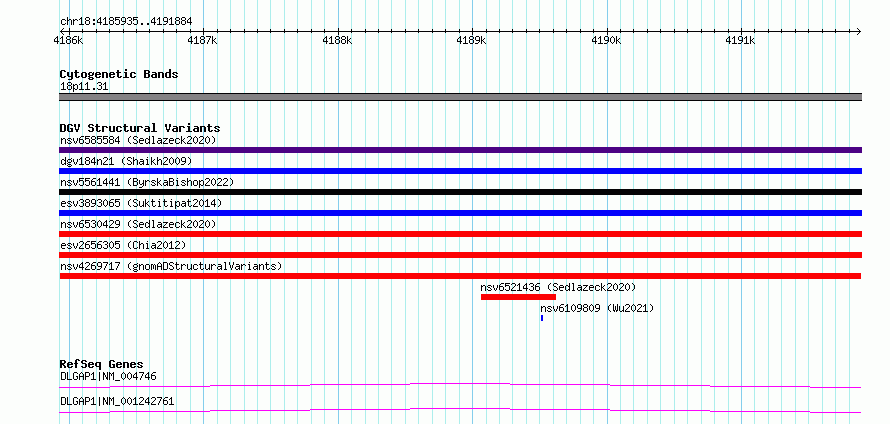Select the magenta DLGAP1 NM_004746 transcript line
The width and height of the screenshot is (890, 424).
460,385
